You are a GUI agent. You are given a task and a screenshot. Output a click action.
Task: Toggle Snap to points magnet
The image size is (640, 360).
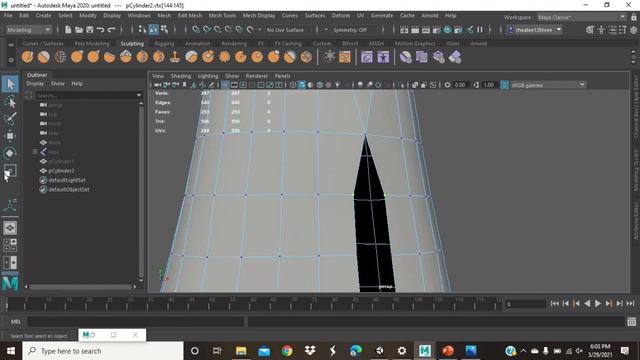[x=218, y=30]
